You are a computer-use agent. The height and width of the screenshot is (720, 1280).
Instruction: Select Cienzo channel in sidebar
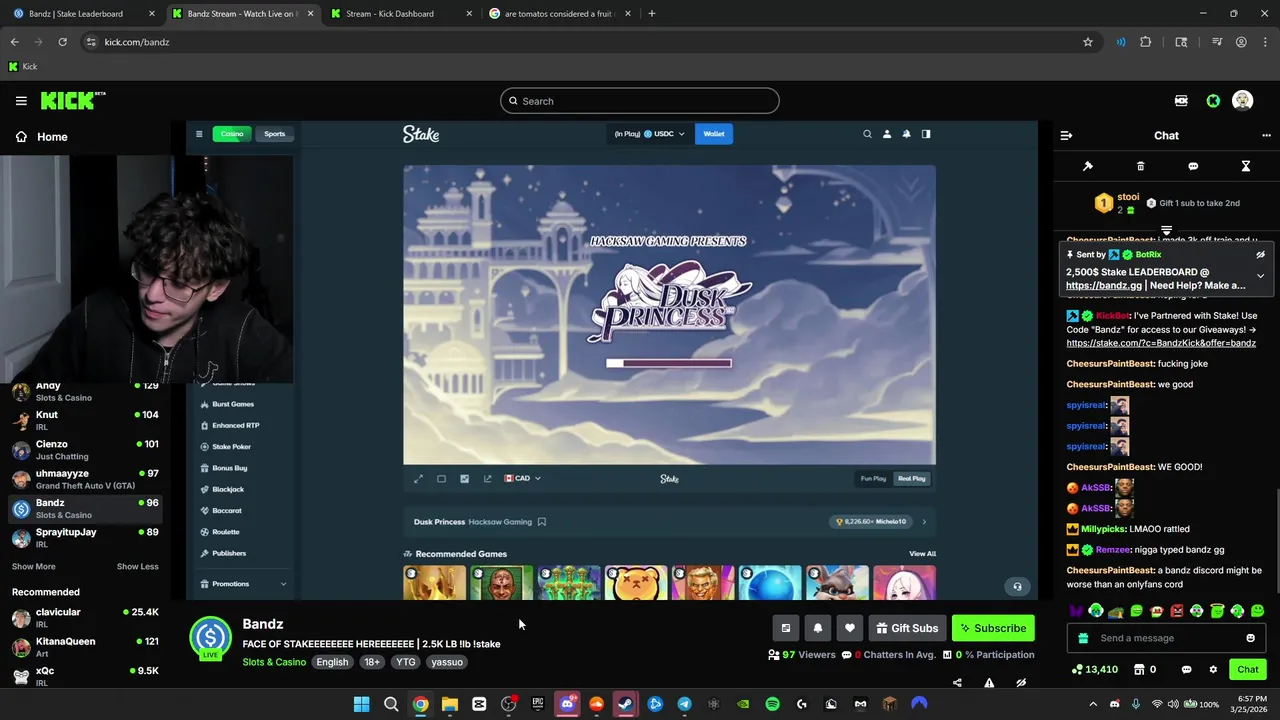[x=85, y=449]
